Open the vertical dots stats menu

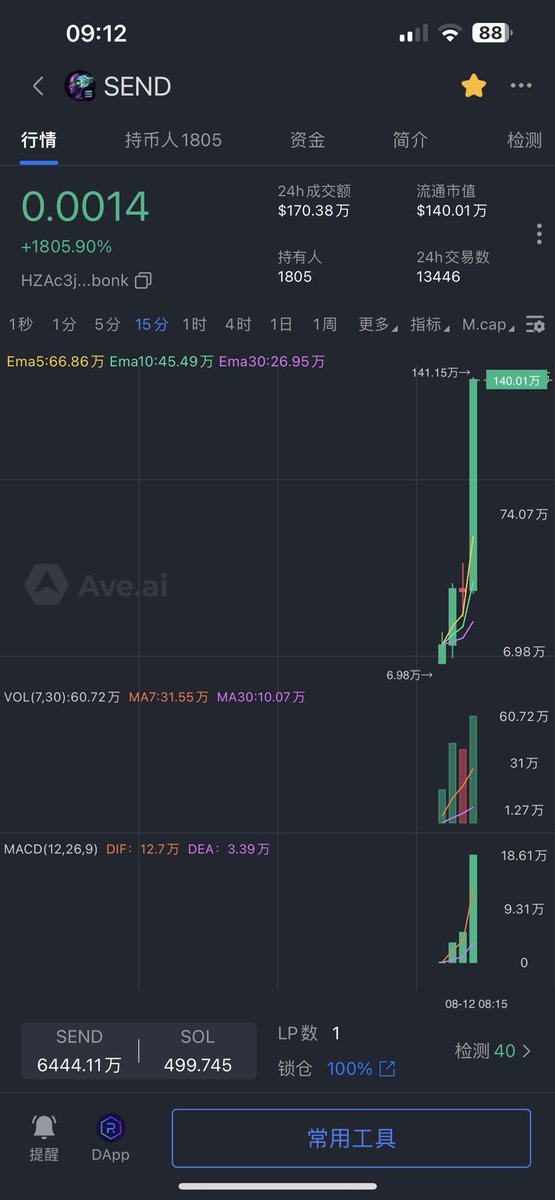click(538, 234)
